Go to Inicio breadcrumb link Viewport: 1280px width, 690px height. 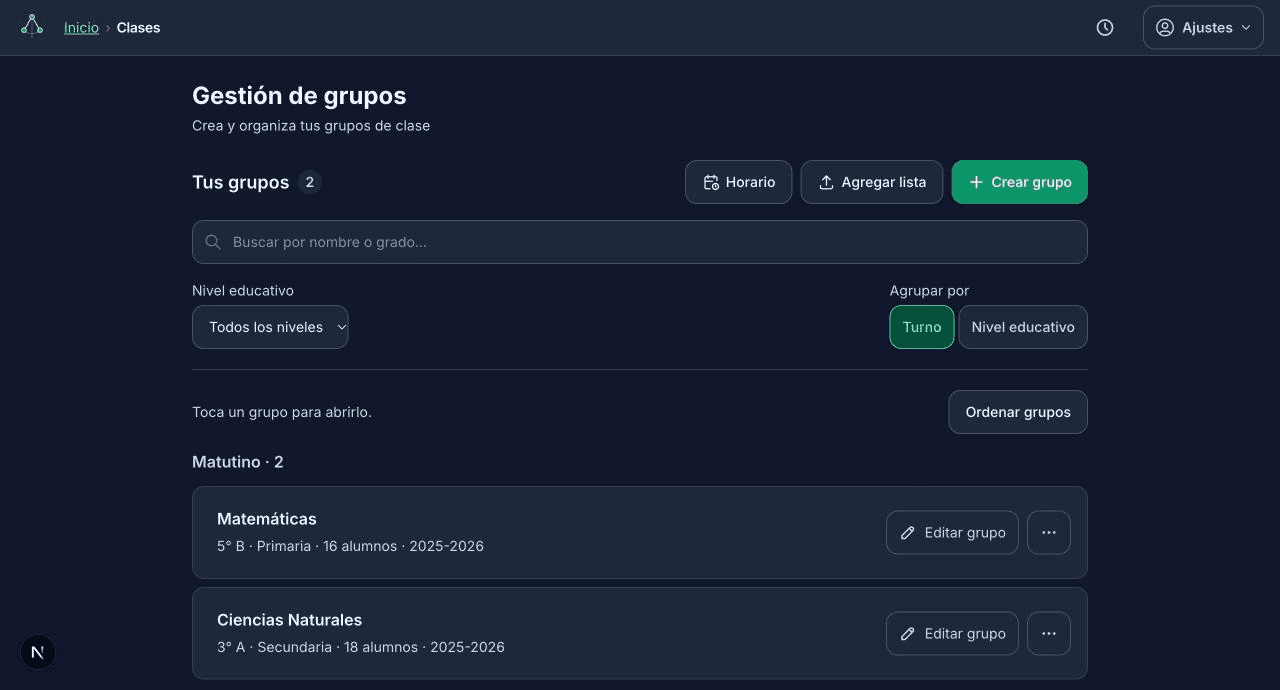point(81,28)
